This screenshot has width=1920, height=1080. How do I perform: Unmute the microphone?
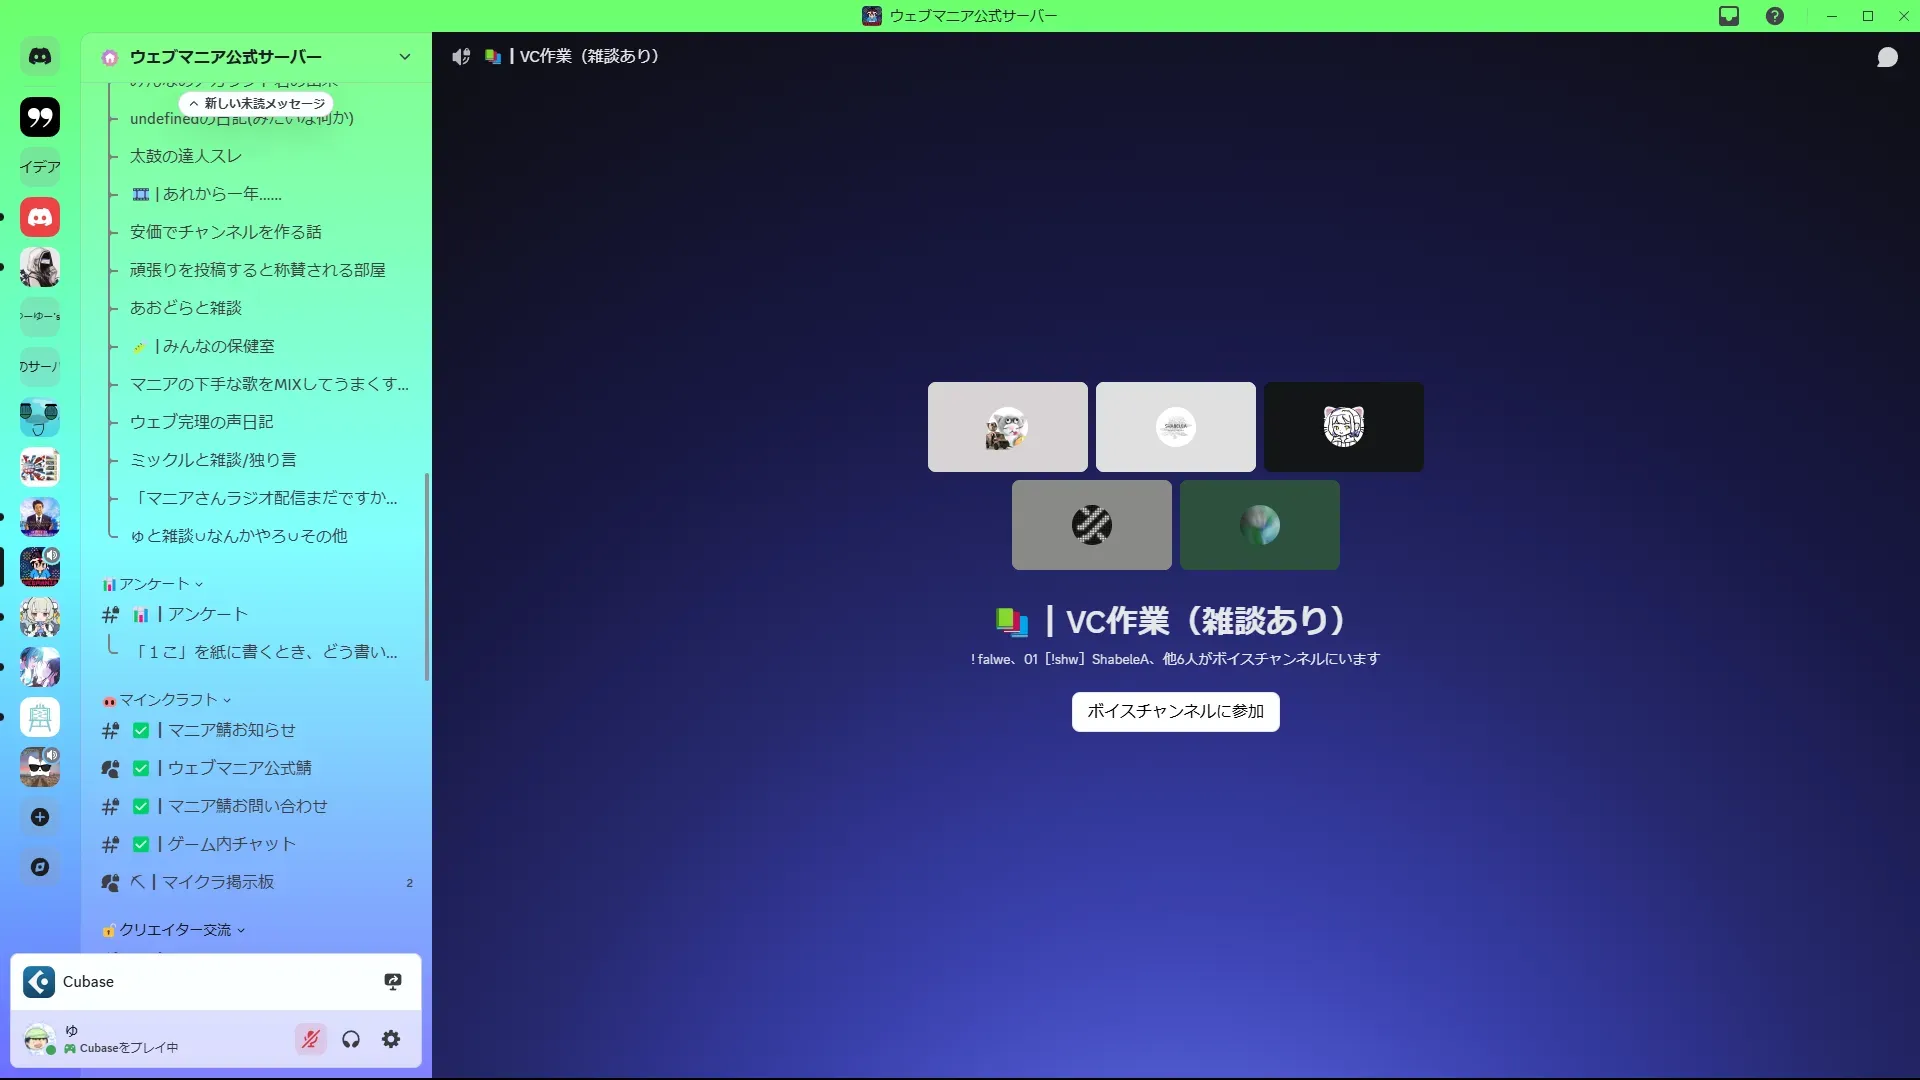coord(311,1039)
